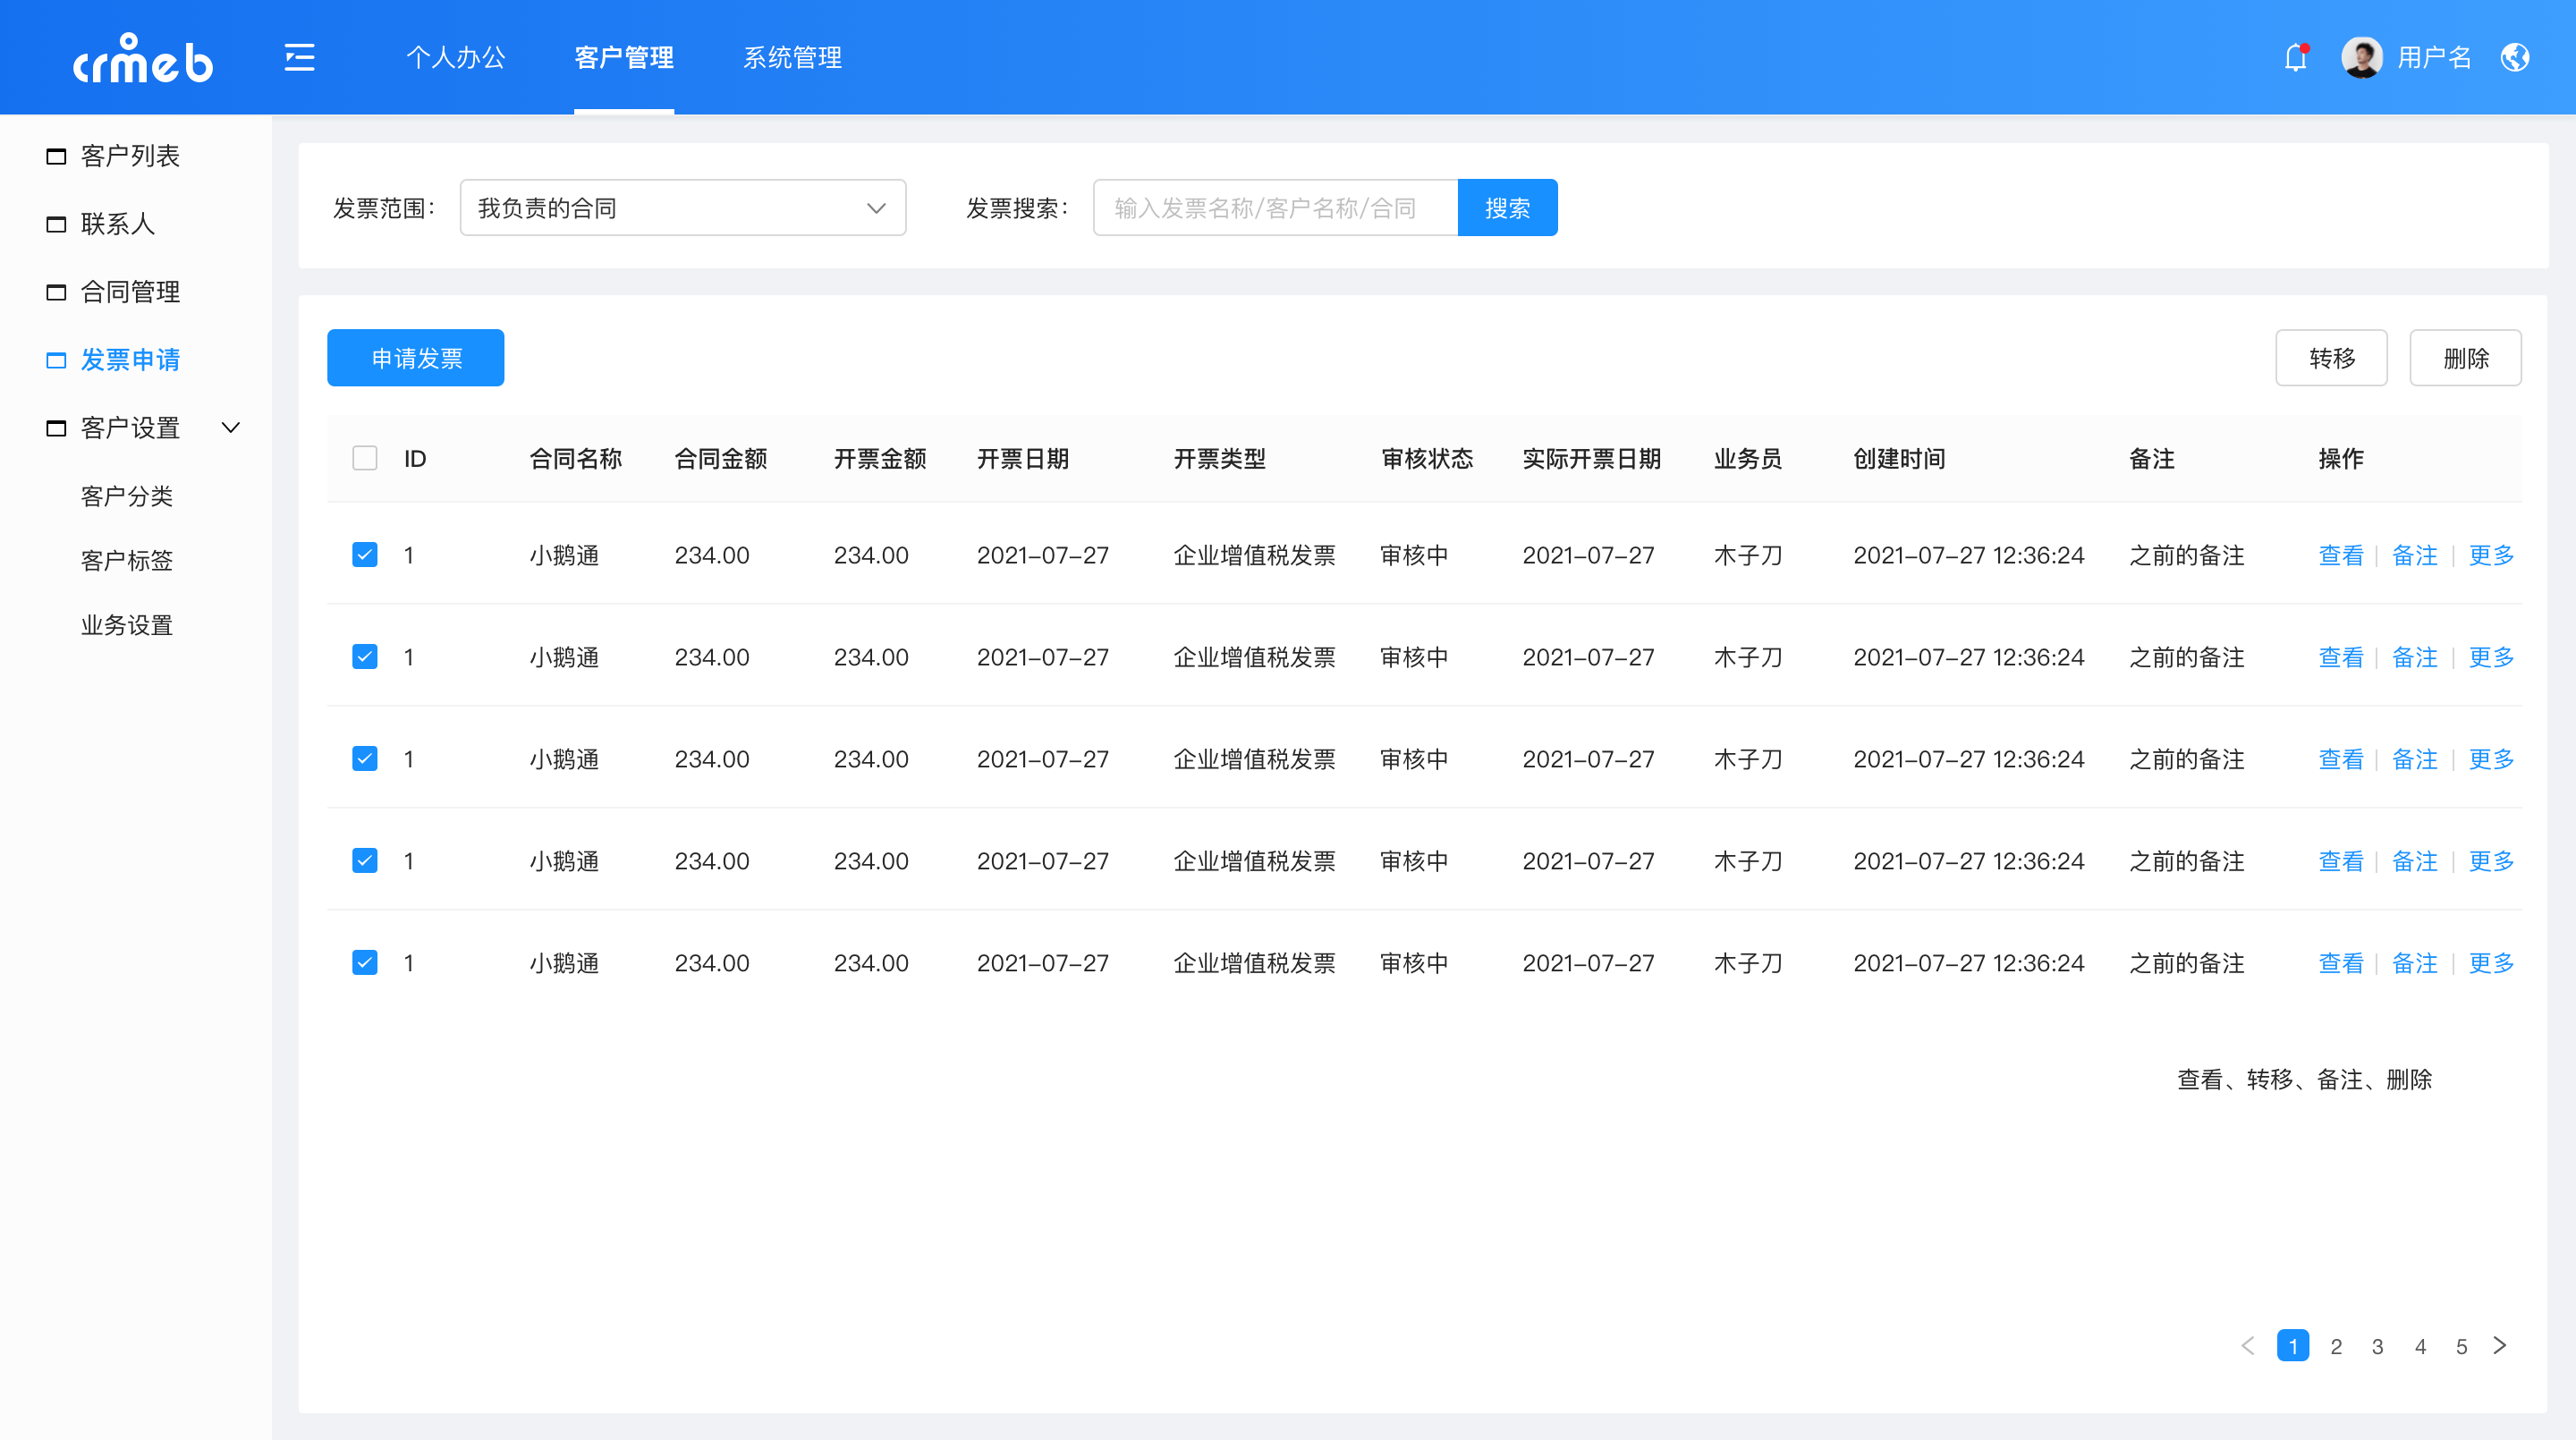Image resolution: width=2576 pixels, height=1440 pixels.
Task: Click the 转移 button
Action: [2332, 358]
